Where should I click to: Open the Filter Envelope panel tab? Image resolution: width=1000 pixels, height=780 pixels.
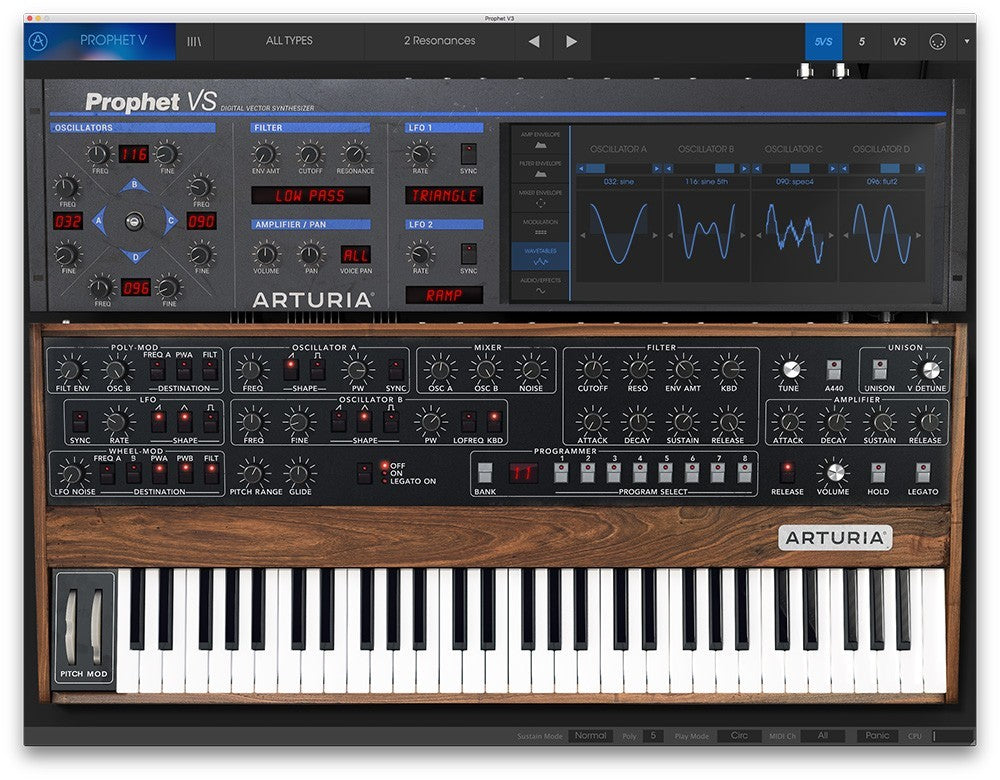click(540, 169)
